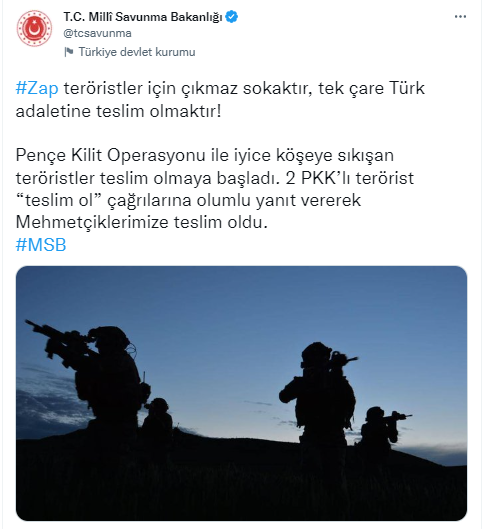Click the blue verified badge icon
Viewport: 490px width, 529px height.
point(232,17)
